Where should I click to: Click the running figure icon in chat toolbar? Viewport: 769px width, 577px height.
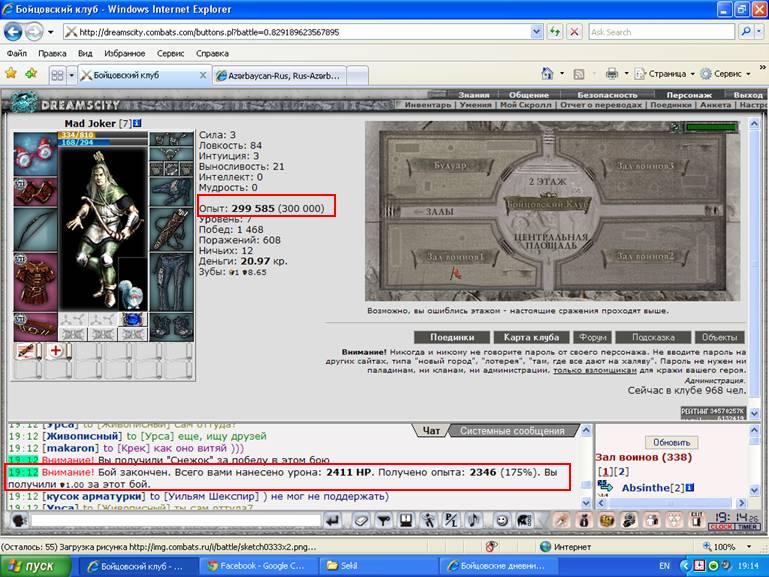click(429, 520)
